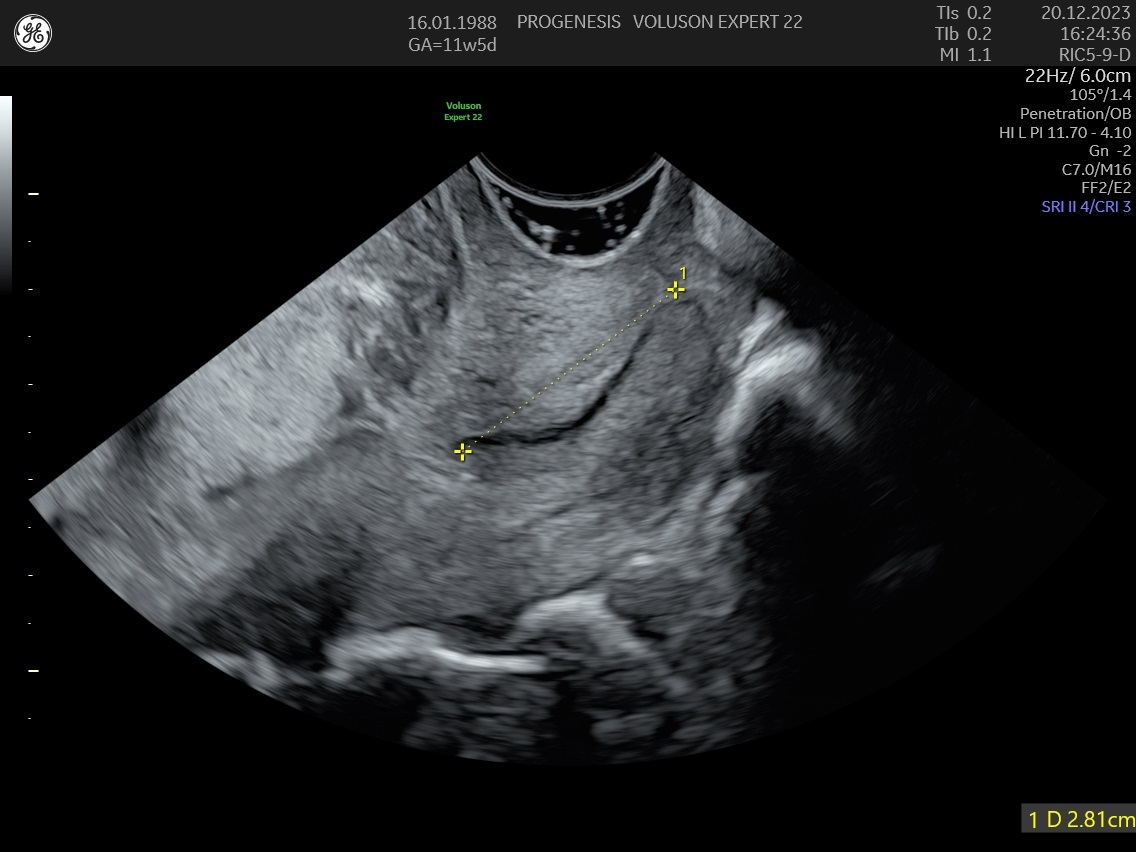Click the MI 1.1 mechanical index readout

[x=965, y=55]
